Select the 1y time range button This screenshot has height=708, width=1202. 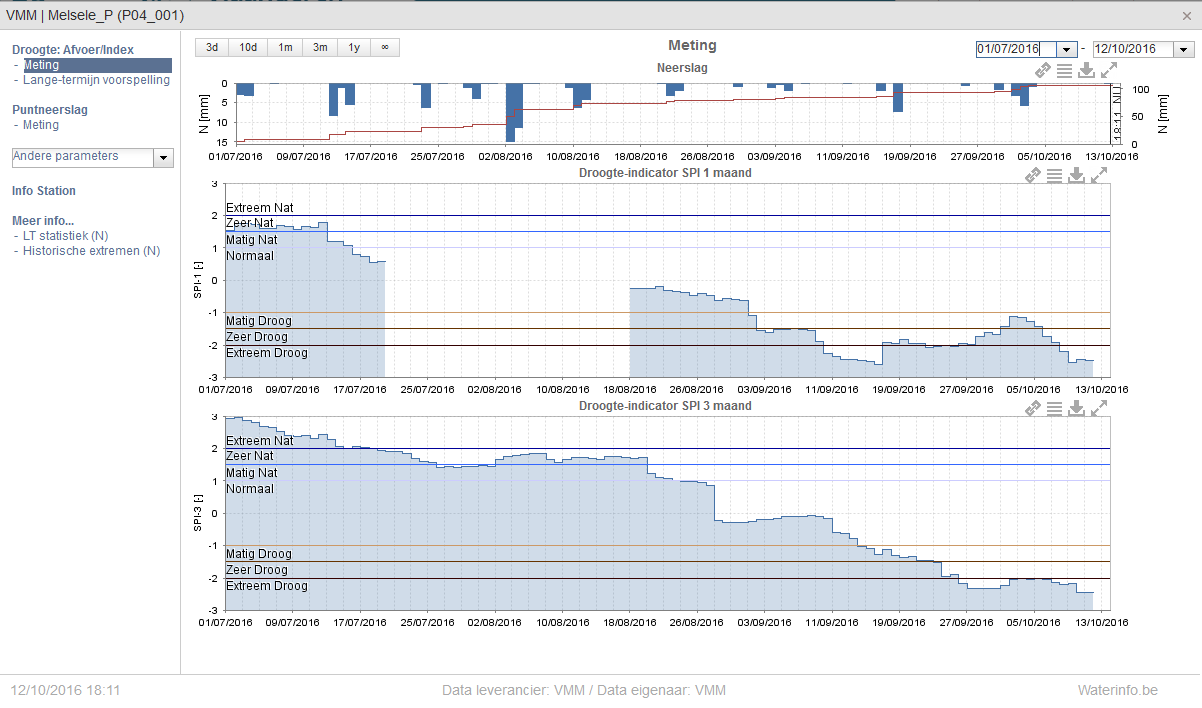(354, 47)
